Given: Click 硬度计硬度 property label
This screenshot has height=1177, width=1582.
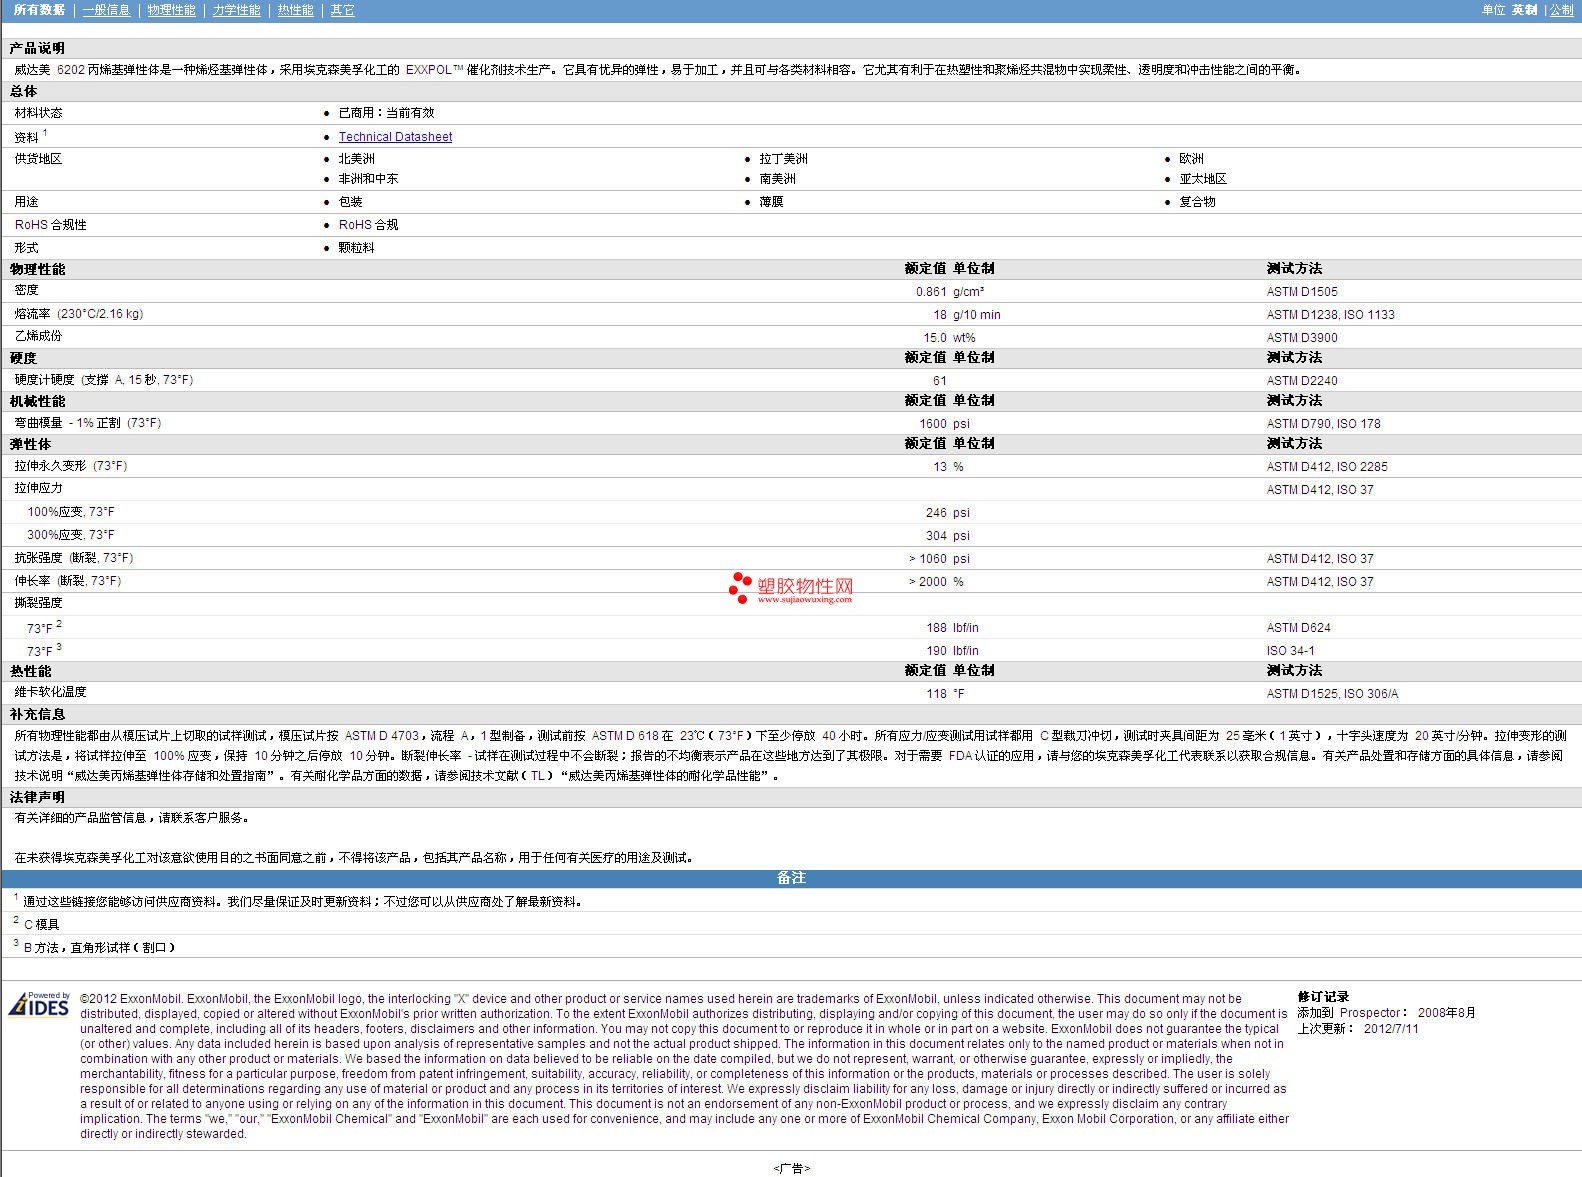Looking at the screenshot, I should click(44, 380).
